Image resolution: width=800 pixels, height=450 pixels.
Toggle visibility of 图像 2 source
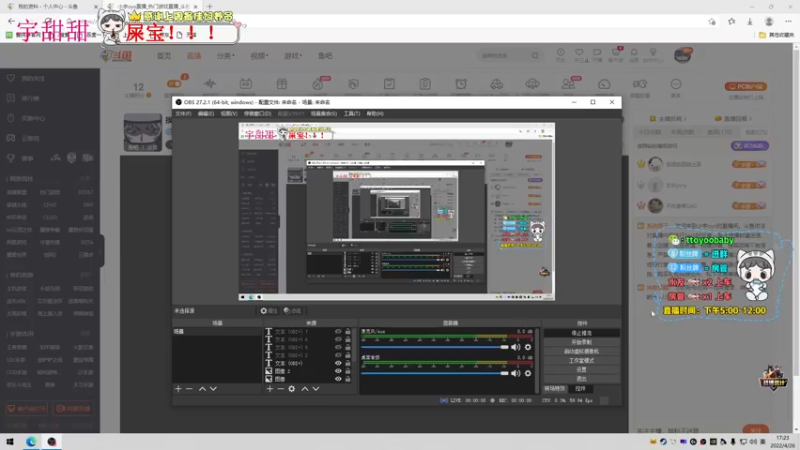338,371
